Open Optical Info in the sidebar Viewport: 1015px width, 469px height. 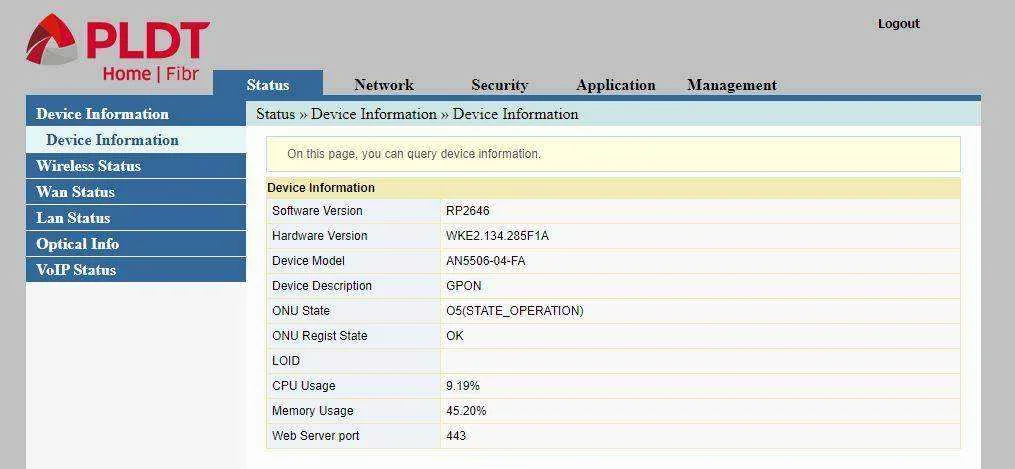[136, 243]
